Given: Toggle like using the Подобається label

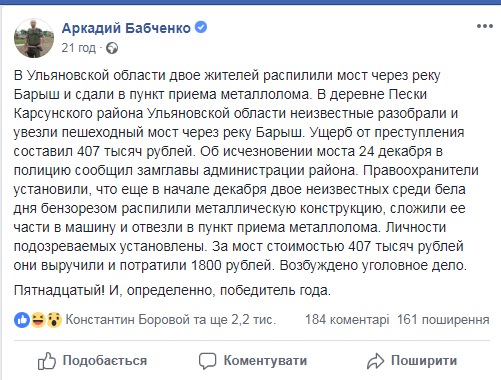Looking at the screenshot, I should click(x=105, y=361).
